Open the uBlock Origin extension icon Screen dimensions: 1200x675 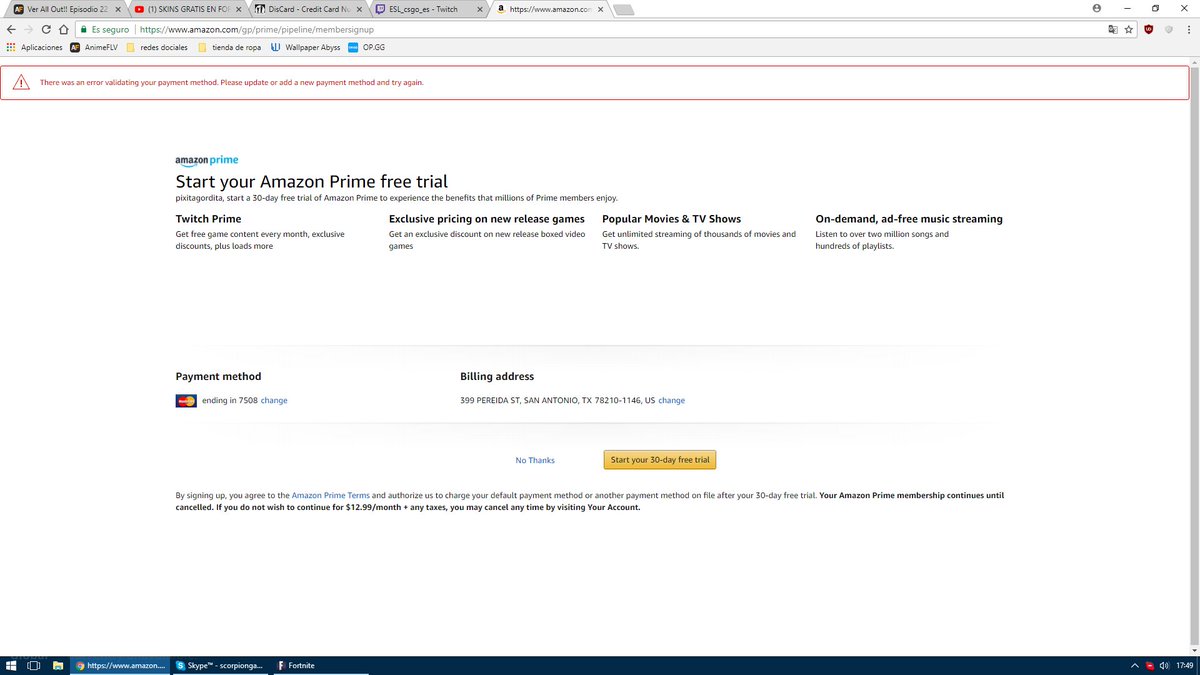[1150, 30]
